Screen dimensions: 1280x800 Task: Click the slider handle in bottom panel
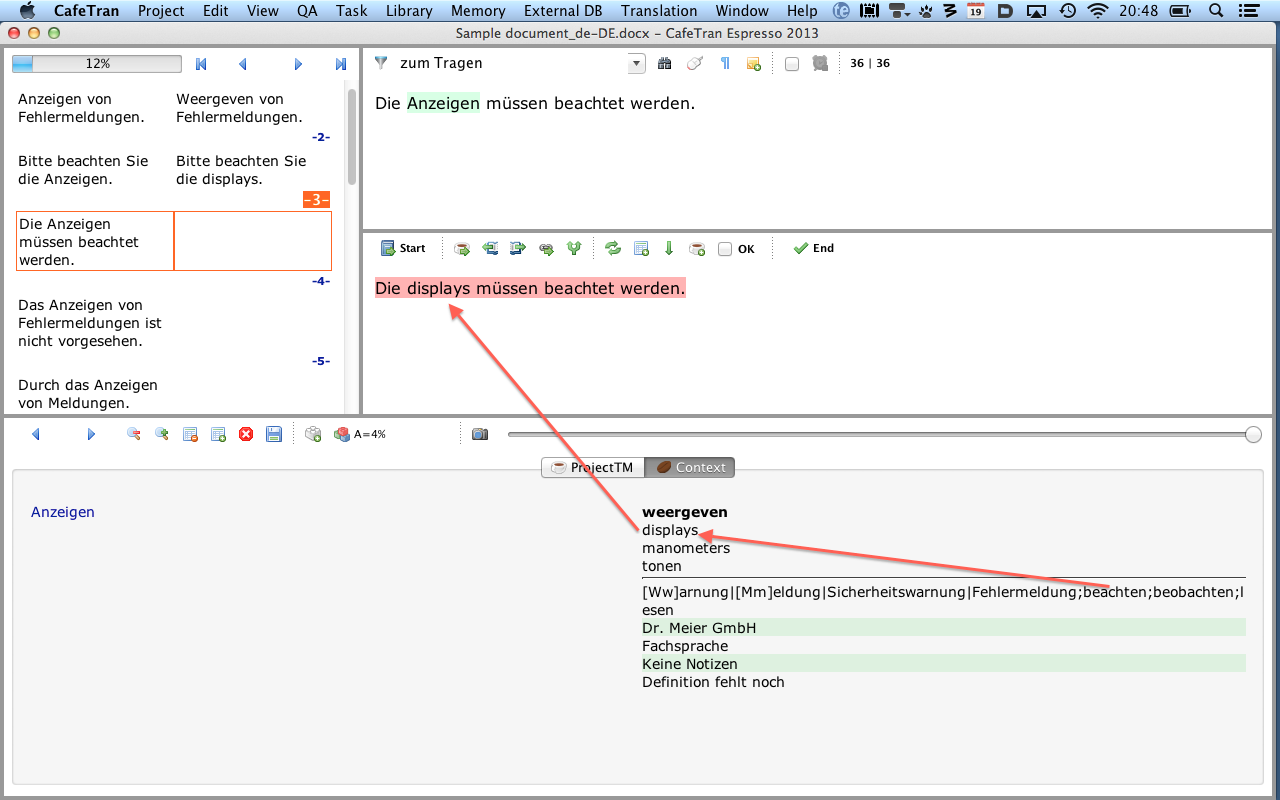1253,435
